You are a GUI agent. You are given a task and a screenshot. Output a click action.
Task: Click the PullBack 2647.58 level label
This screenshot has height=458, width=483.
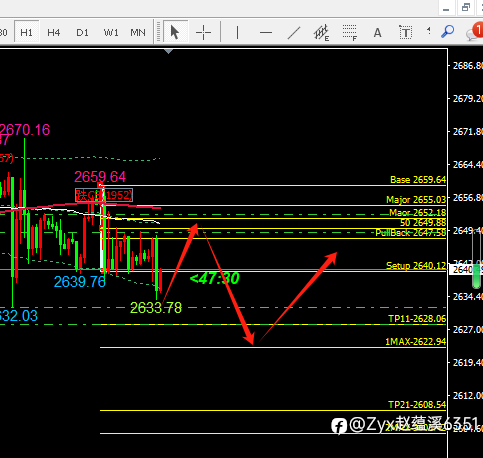(x=411, y=232)
